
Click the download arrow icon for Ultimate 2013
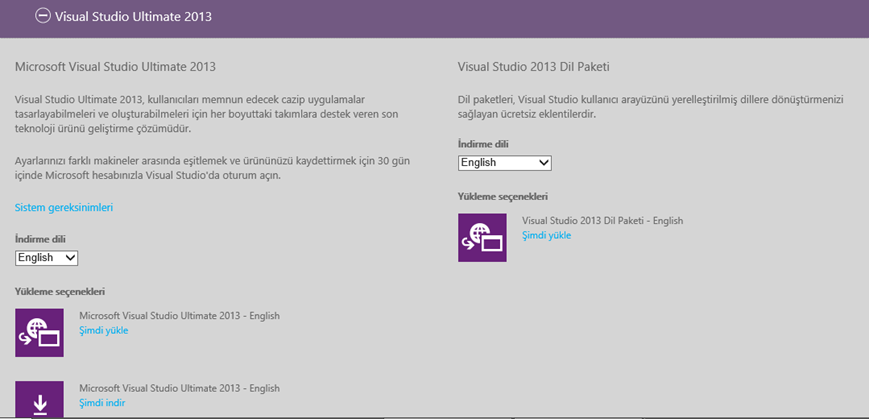(39, 399)
